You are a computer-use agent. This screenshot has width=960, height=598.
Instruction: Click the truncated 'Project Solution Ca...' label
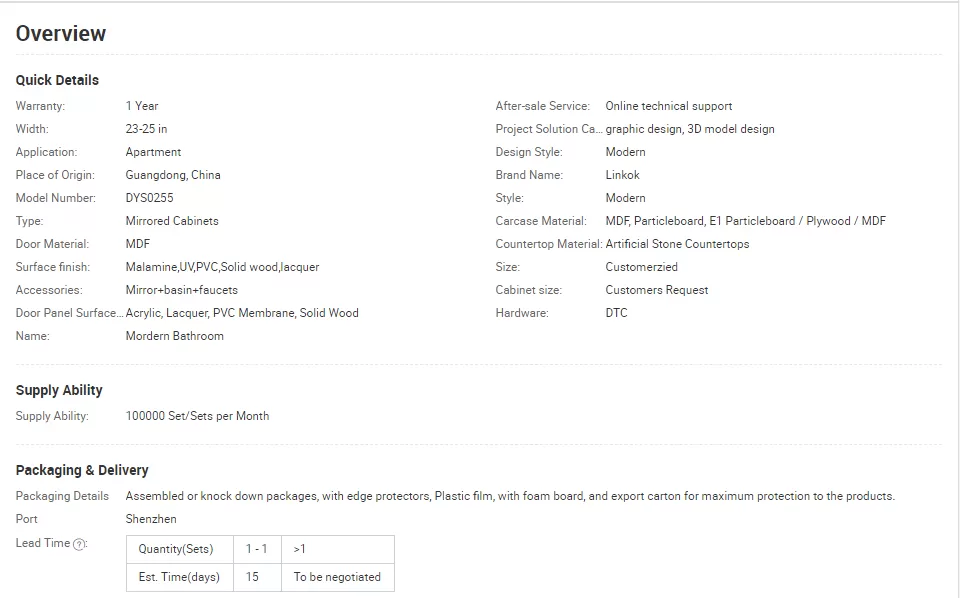coord(549,129)
